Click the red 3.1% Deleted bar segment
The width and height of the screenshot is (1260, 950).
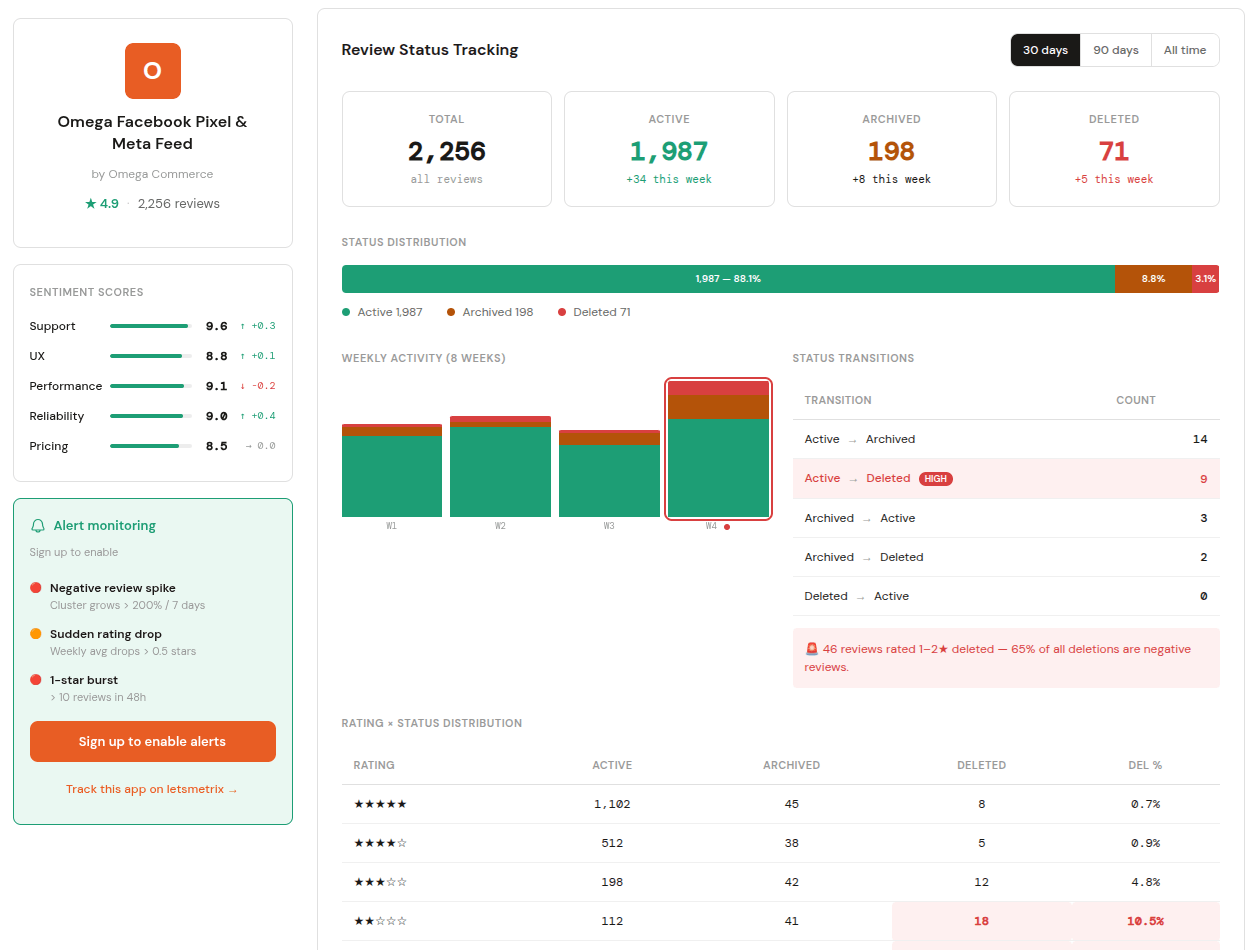click(x=1205, y=279)
